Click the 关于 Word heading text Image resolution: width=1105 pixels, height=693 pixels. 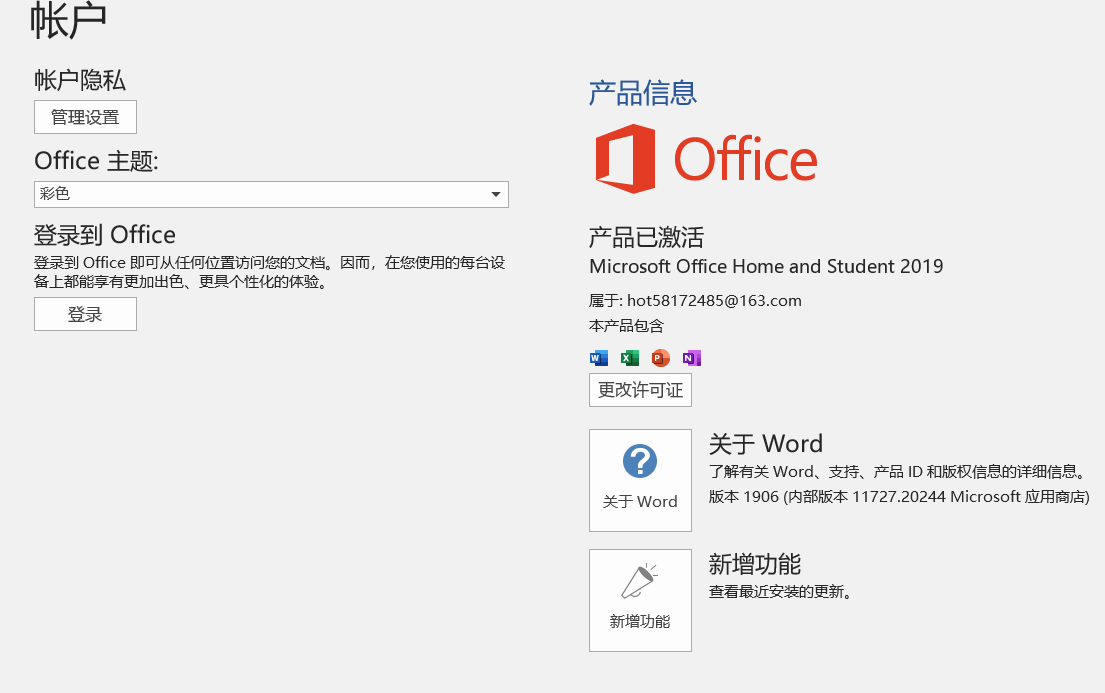765,443
